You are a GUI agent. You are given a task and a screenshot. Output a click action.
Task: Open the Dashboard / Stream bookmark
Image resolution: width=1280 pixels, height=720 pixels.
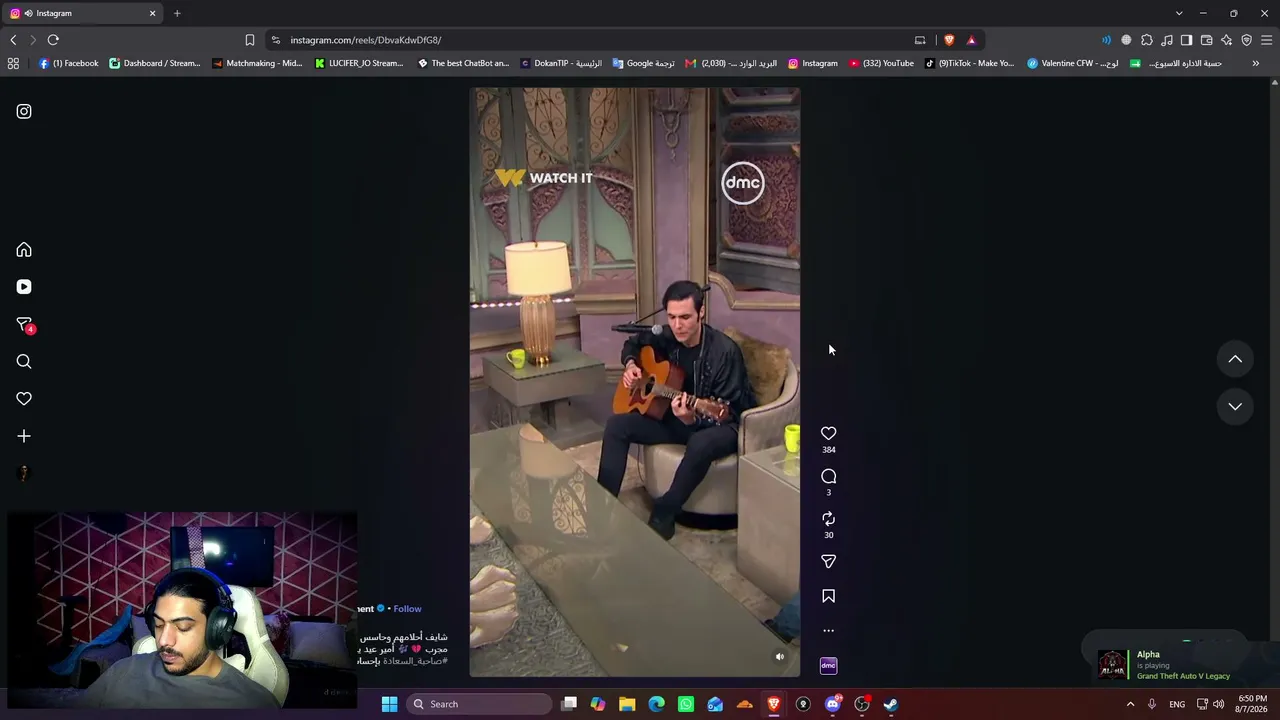[155, 63]
